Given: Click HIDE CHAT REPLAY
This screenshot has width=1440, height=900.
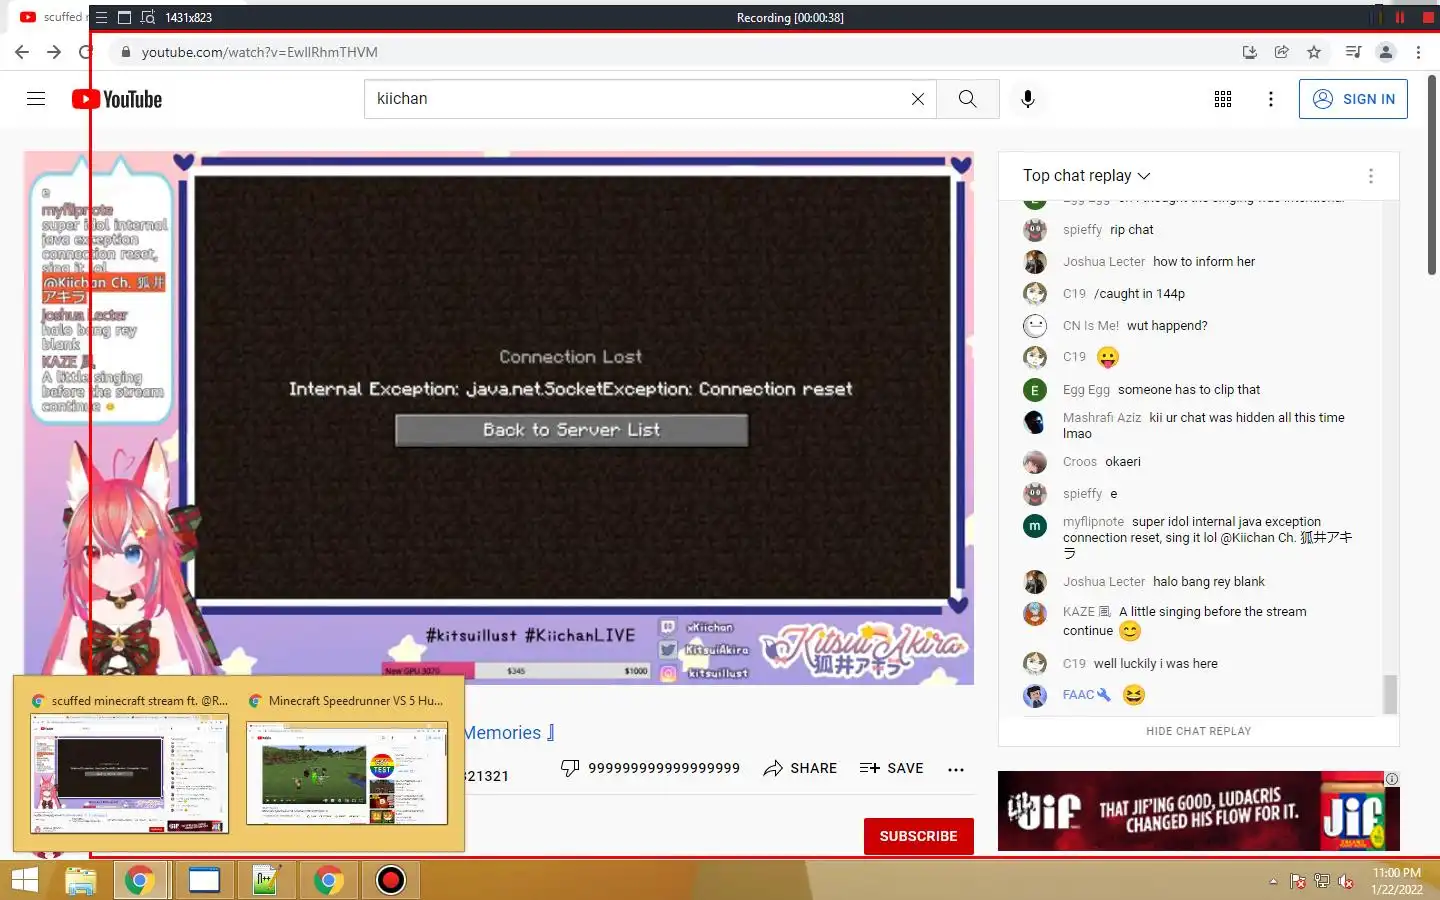Looking at the screenshot, I should click(1198, 731).
